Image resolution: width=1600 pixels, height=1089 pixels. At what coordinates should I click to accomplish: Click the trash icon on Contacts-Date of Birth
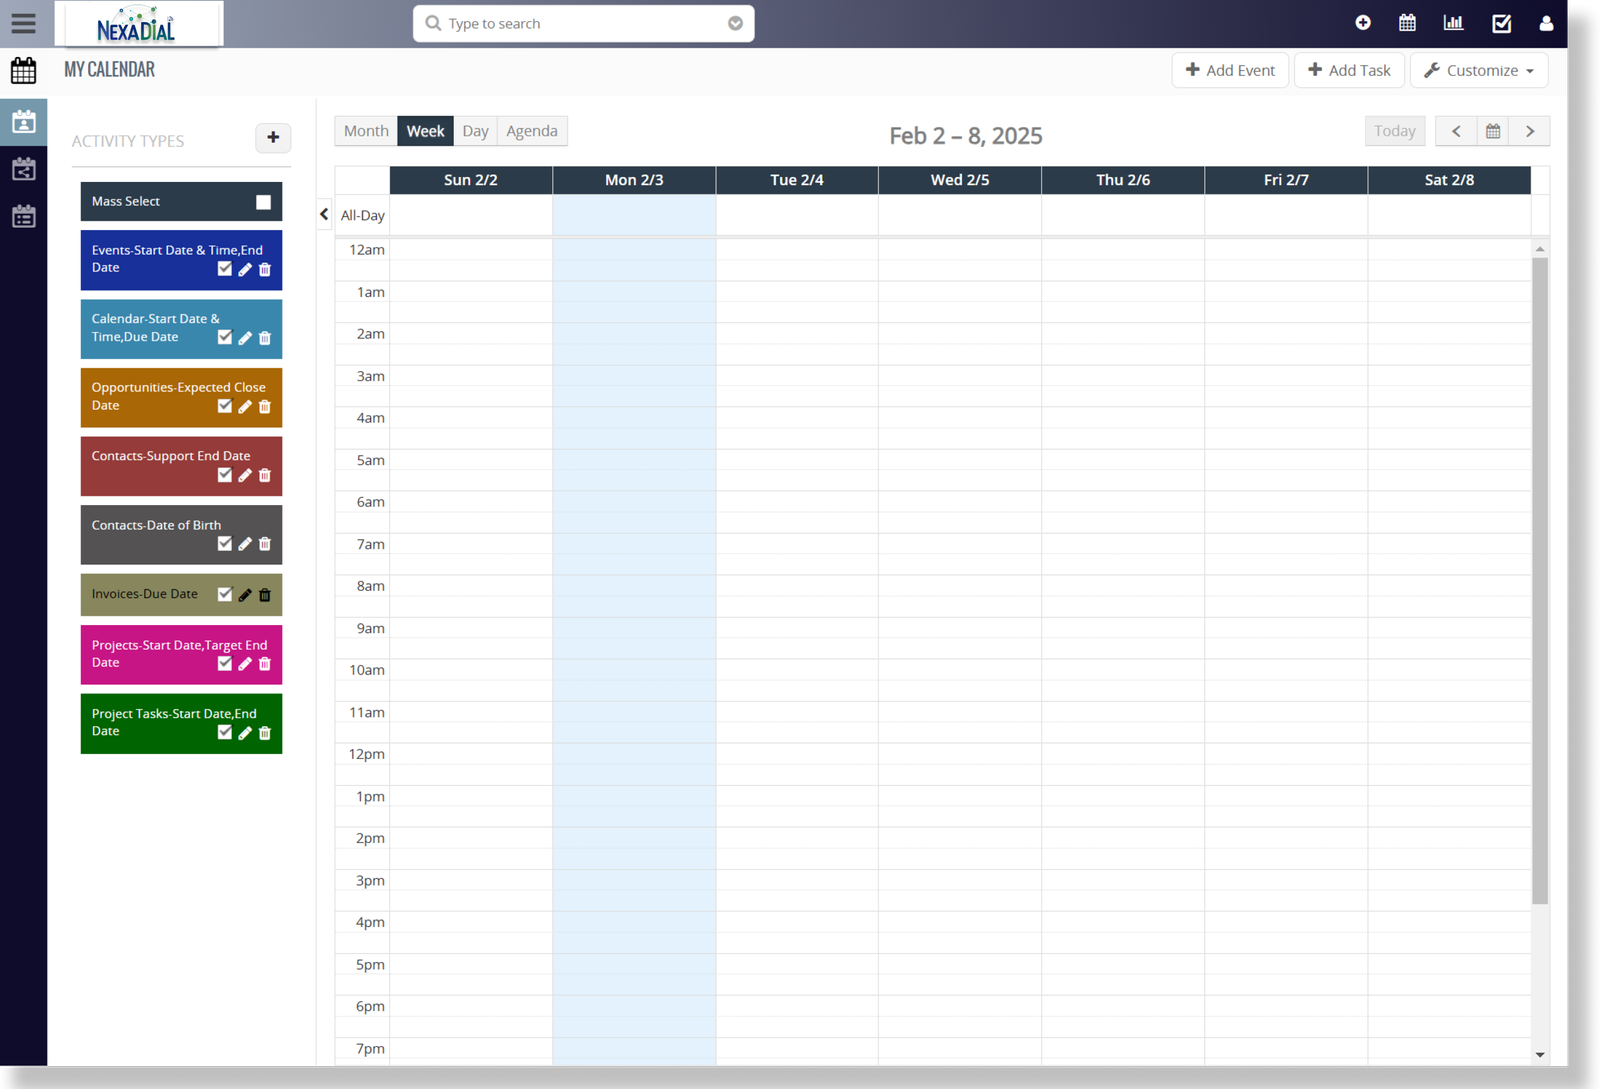coord(264,544)
